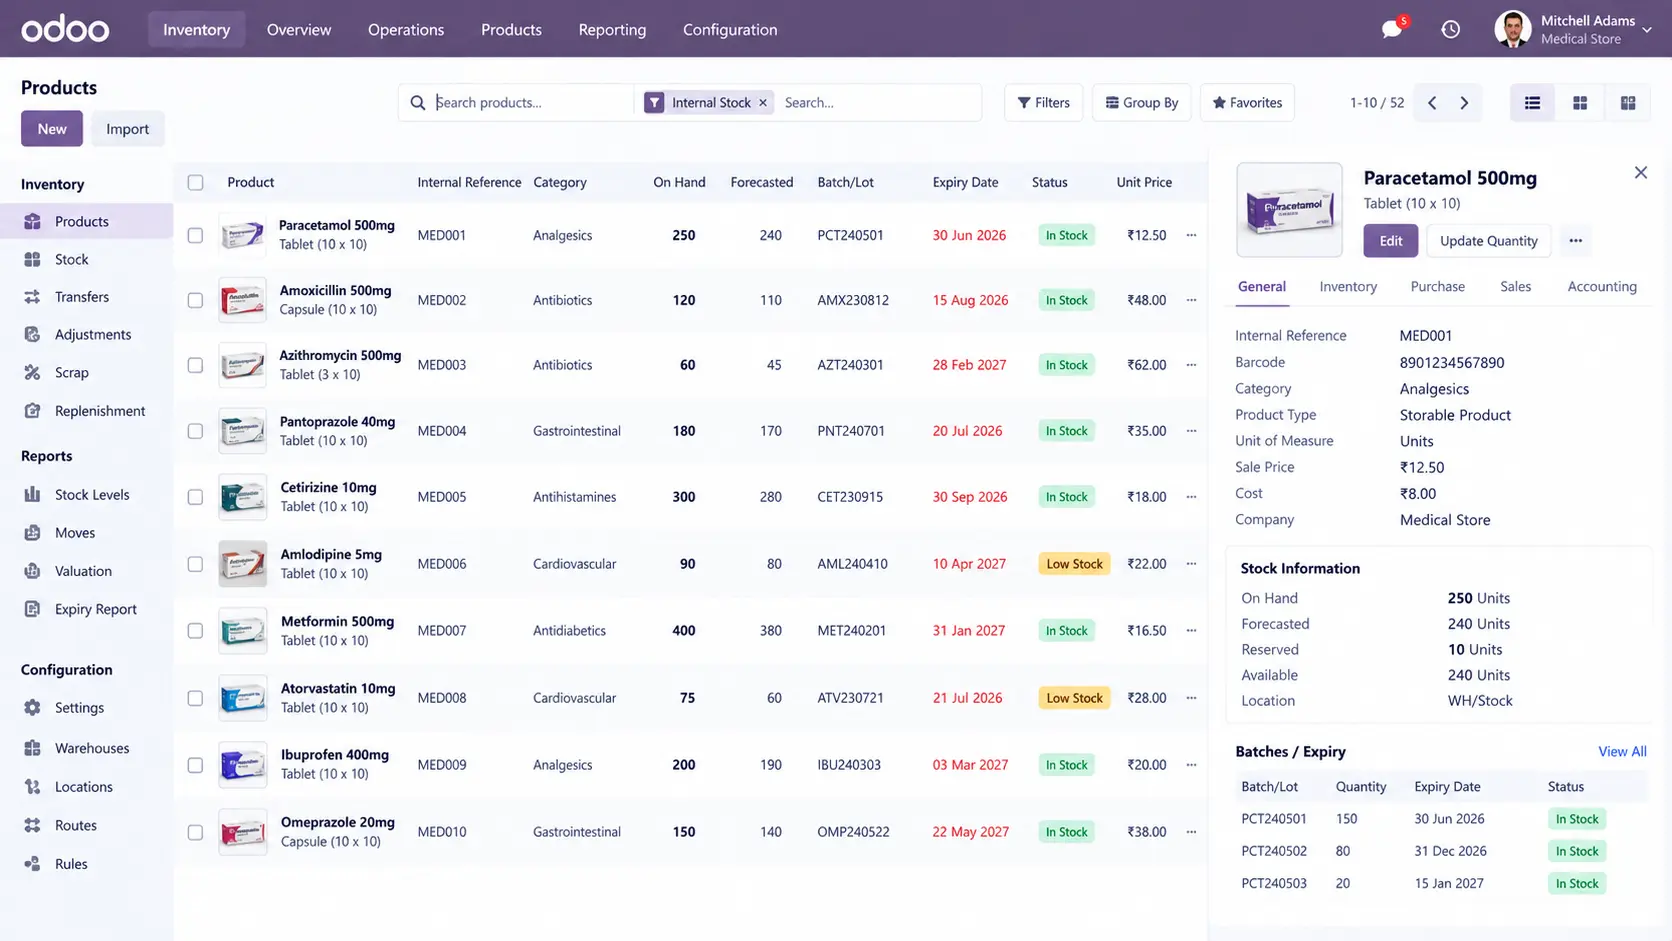Open Scrap in the sidebar

86,372
